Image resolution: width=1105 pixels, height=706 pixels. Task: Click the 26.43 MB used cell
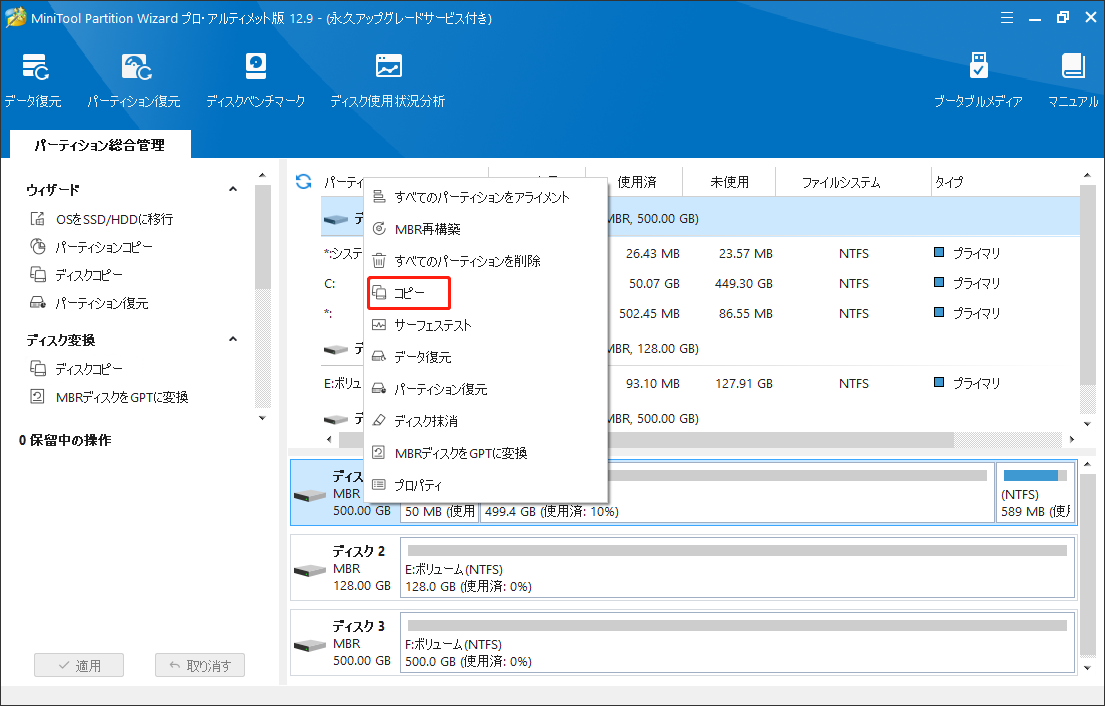pyautogui.click(x=653, y=254)
